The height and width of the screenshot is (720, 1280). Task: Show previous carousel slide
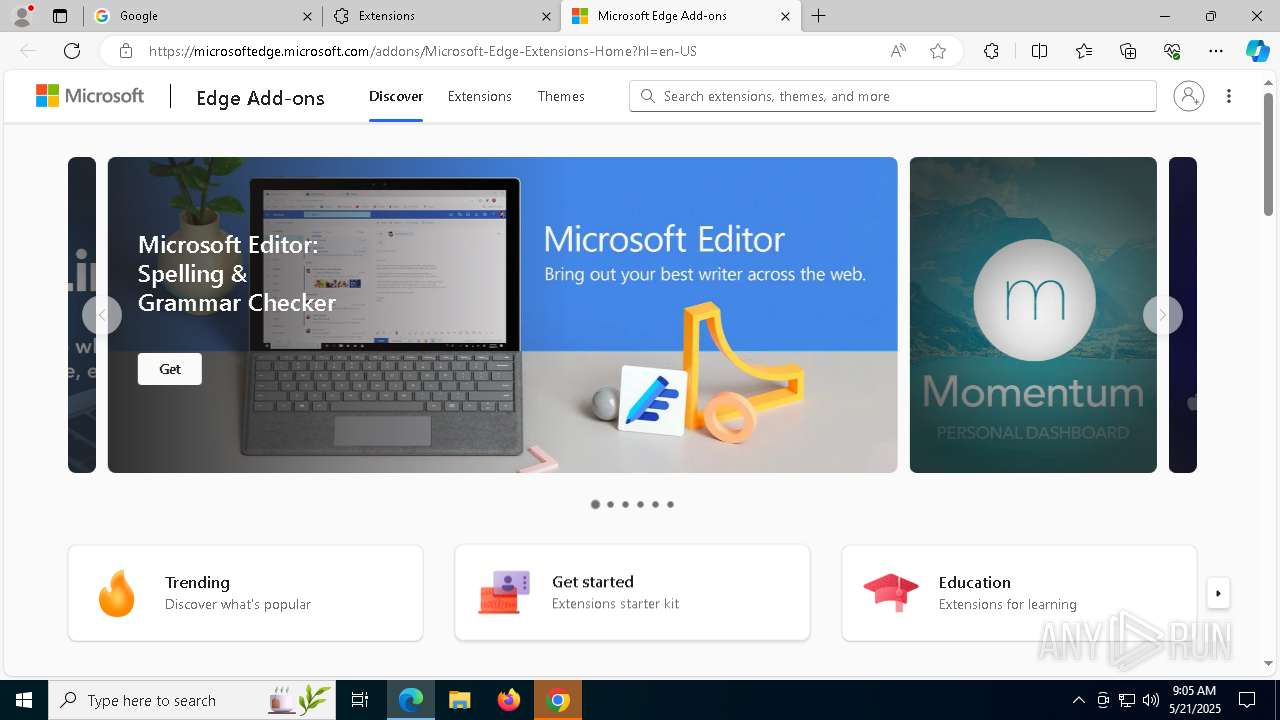tap(102, 315)
